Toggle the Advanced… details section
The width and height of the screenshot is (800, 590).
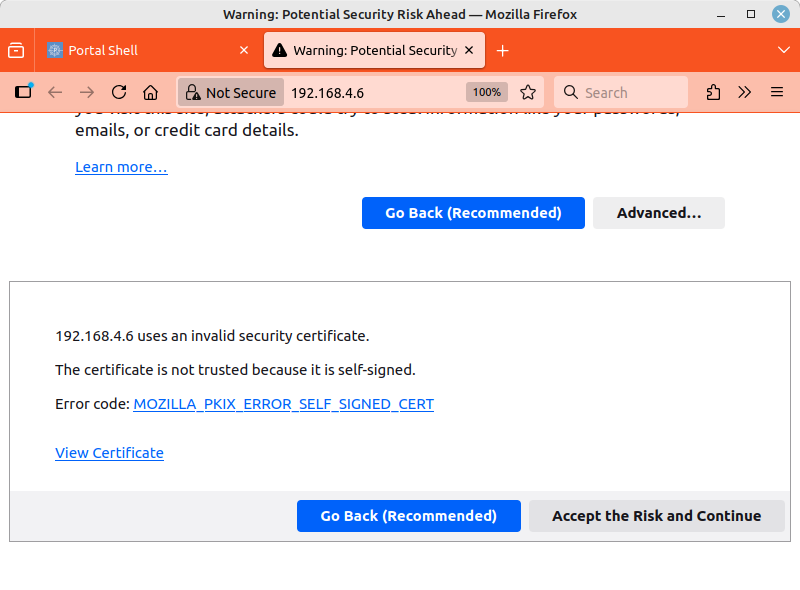coord(658,213)
